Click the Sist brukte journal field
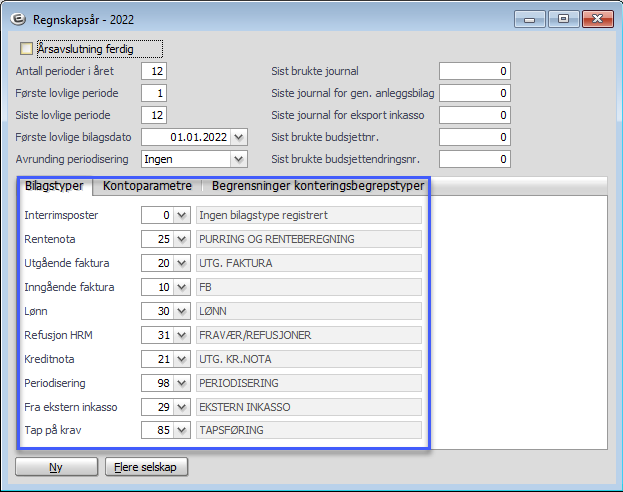 point(475,72)
